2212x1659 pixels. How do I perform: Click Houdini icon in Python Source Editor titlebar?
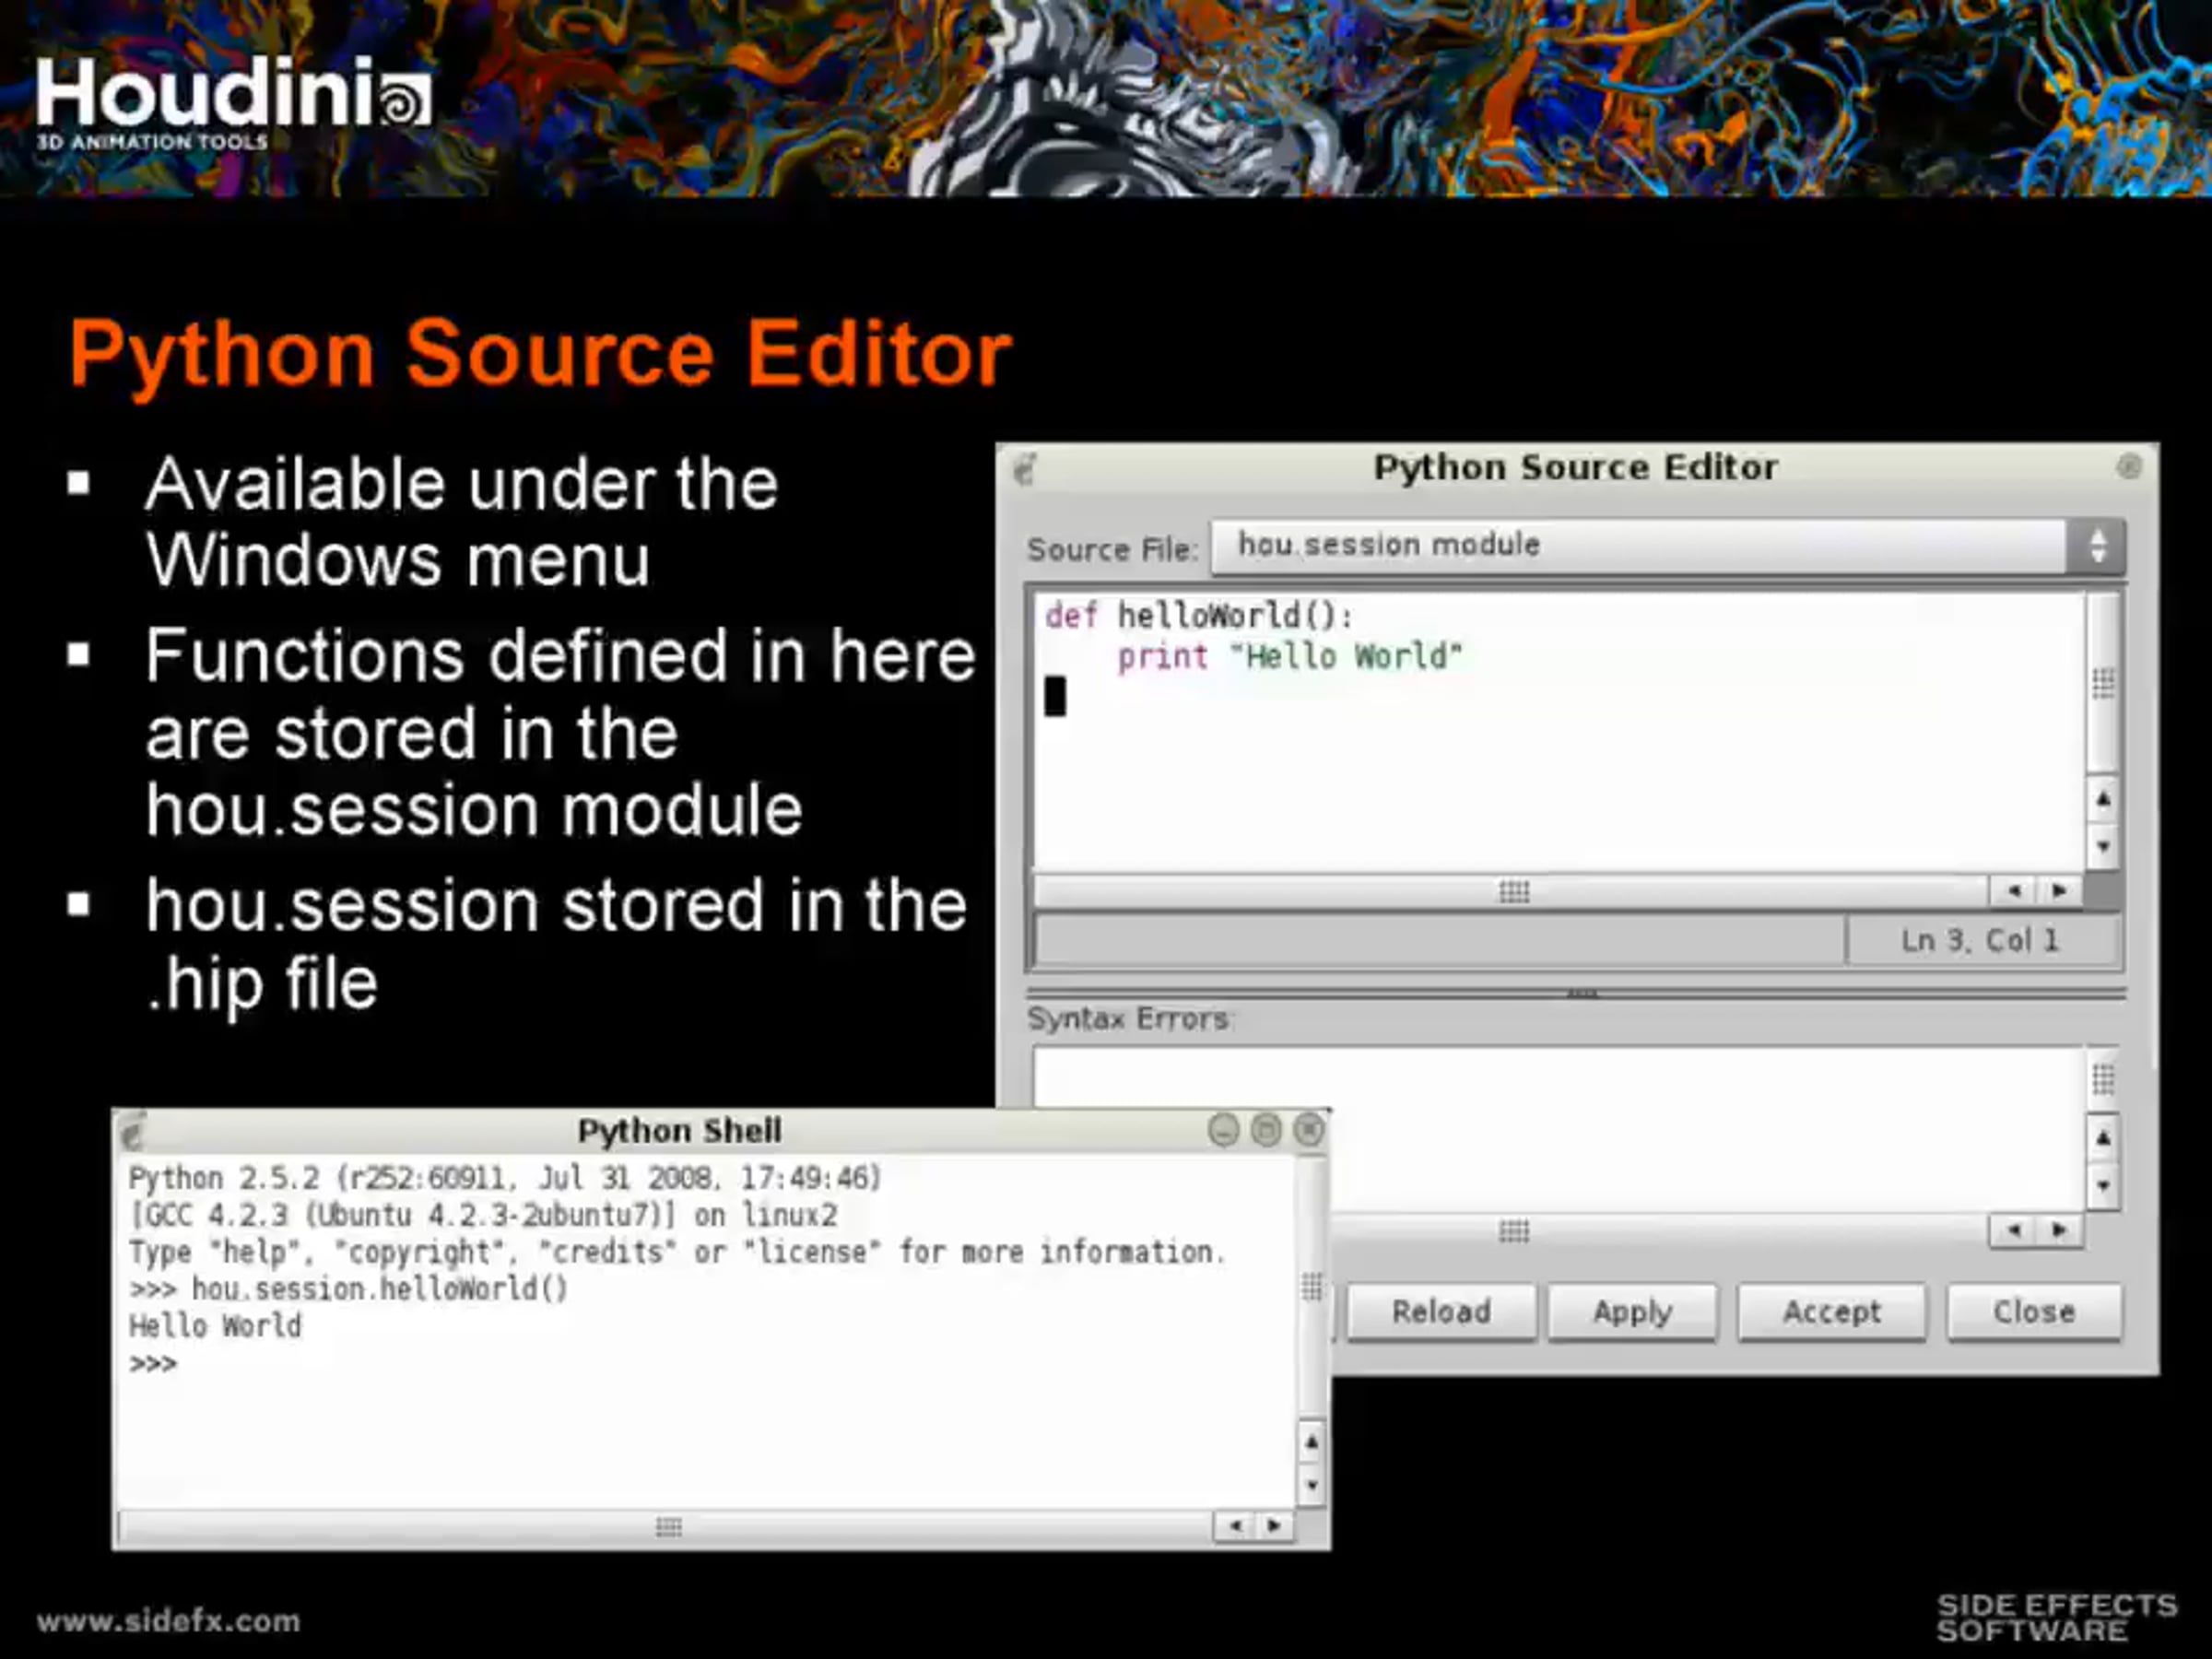[1025, 468]
